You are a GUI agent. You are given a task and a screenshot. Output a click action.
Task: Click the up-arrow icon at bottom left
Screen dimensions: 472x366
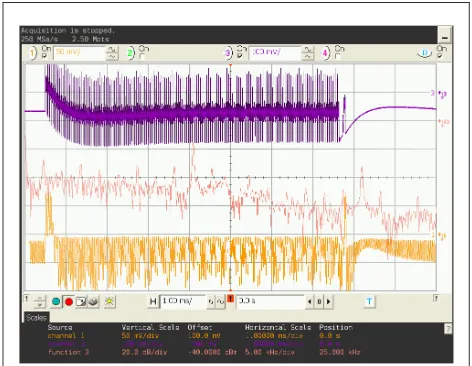pos(27,299)
